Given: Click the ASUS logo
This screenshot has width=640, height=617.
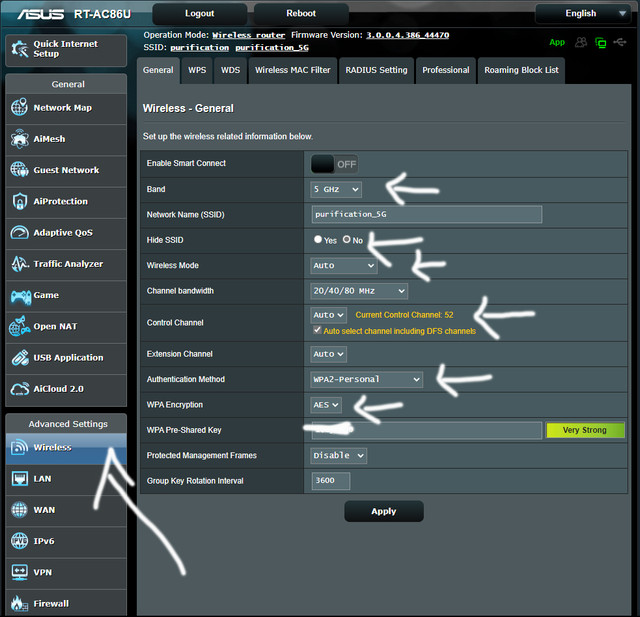Looking at the screenshot, I should click(40, 14).
